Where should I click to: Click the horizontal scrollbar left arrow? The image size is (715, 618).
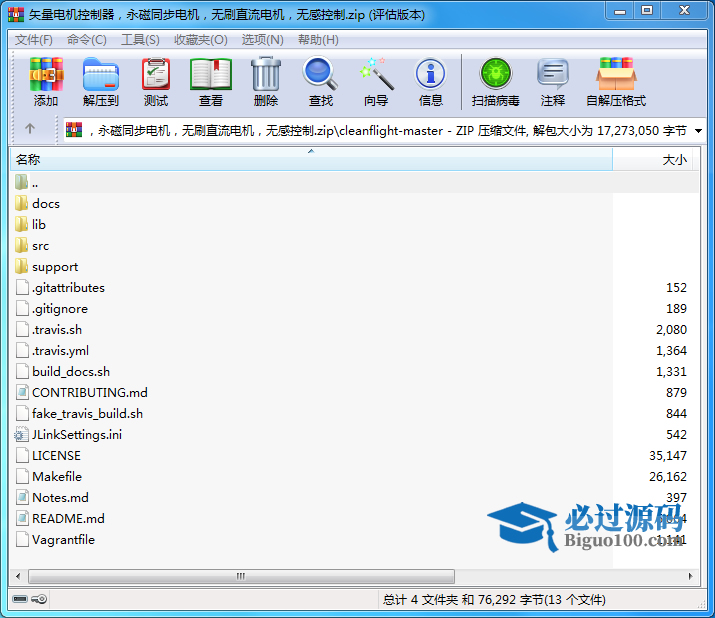click(18, 576)
